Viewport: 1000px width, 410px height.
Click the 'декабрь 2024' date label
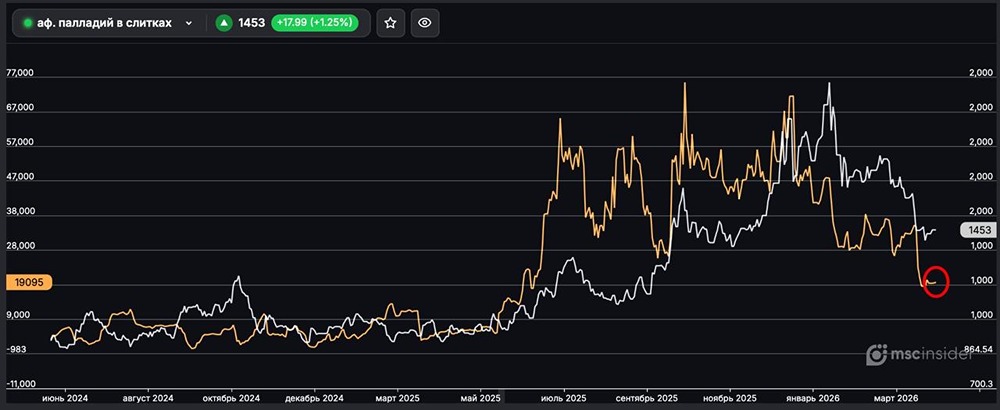click(314, 397)
